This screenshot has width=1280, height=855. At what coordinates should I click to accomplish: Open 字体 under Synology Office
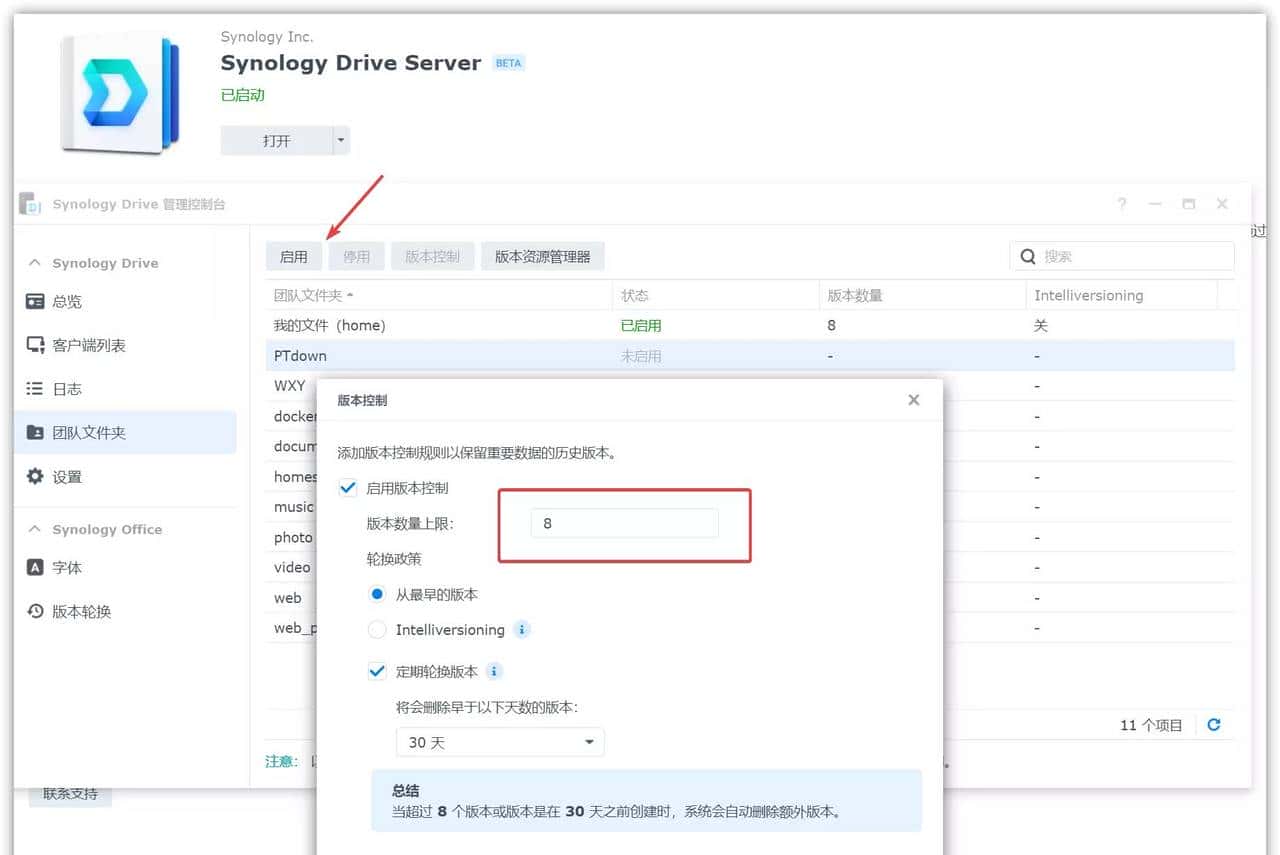[x=60, y=567]
